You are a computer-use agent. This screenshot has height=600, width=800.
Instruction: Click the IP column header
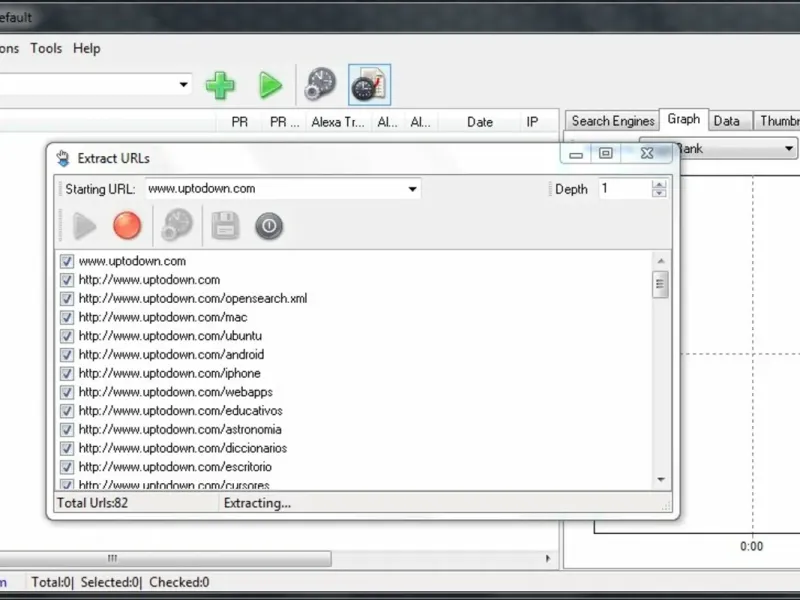click(532, 122)
